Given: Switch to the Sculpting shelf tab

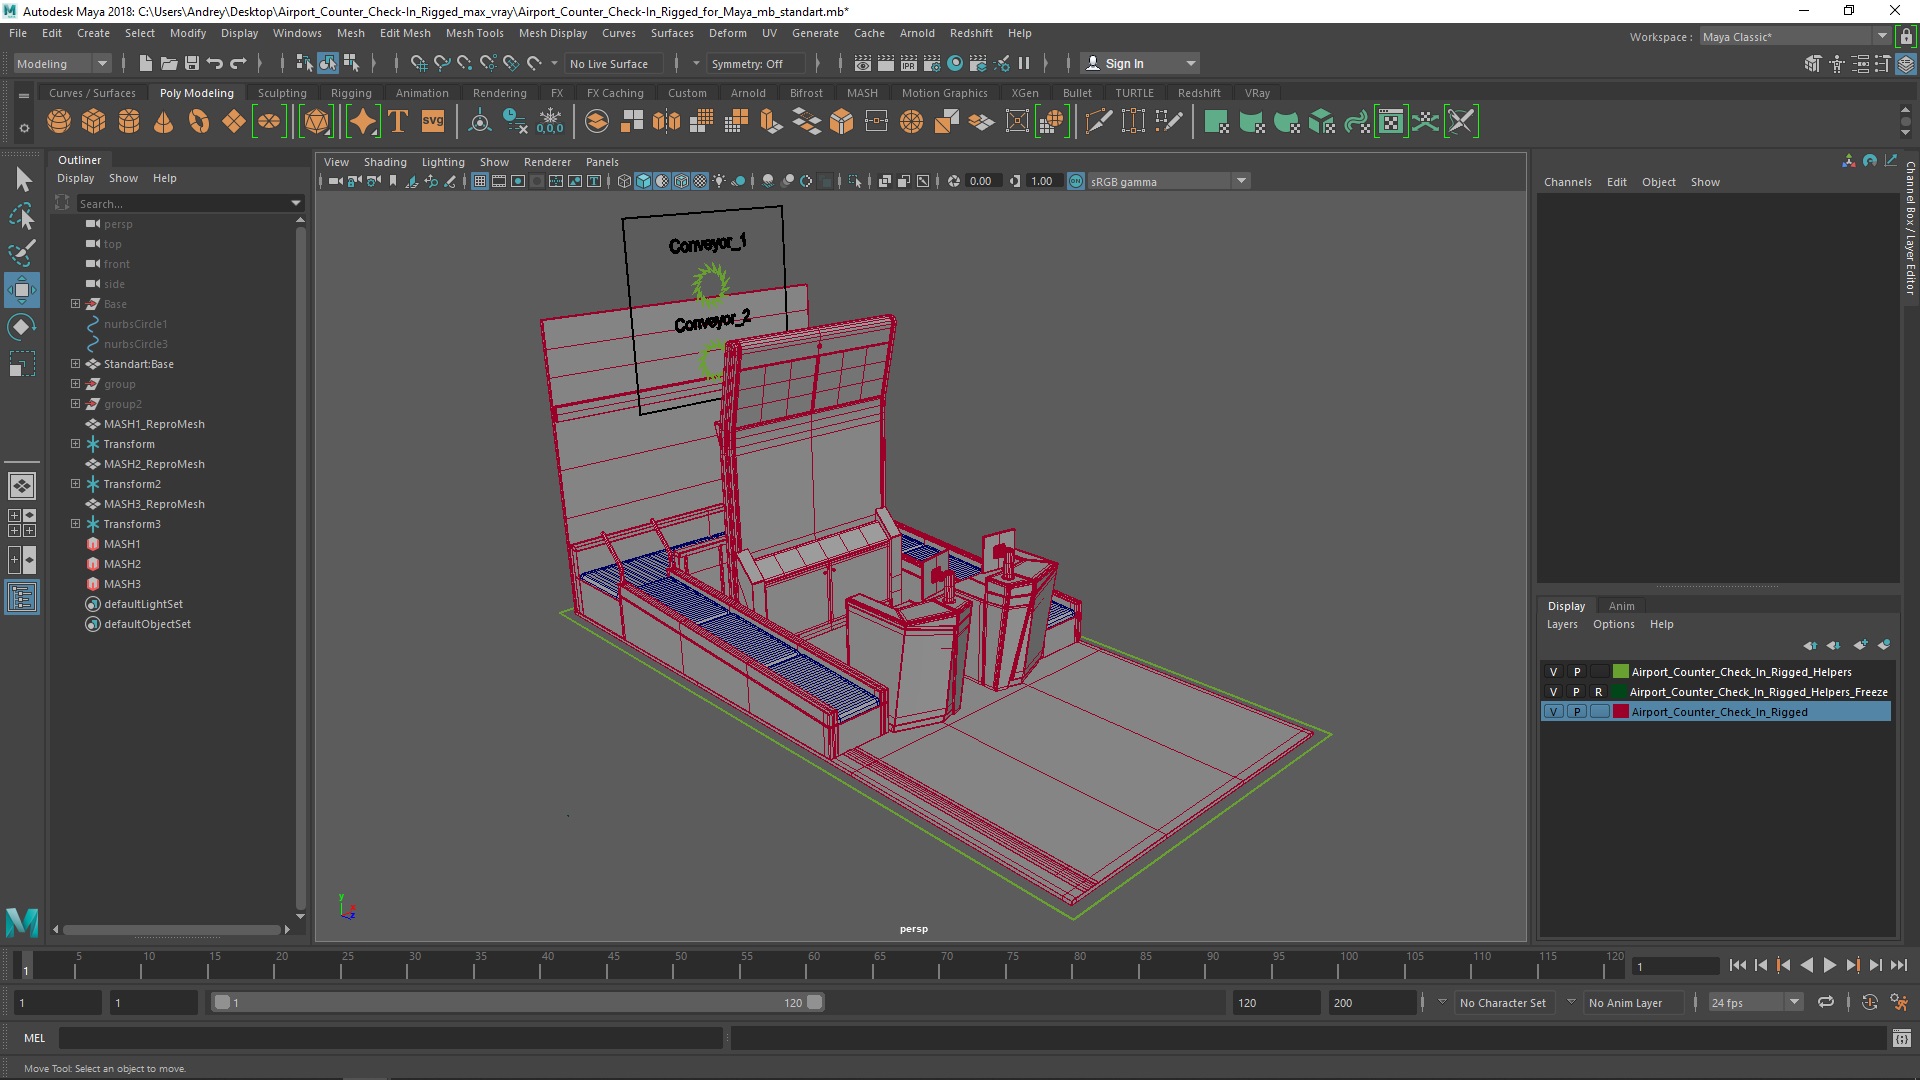Looking at the screenshot, I should [282, 93].
